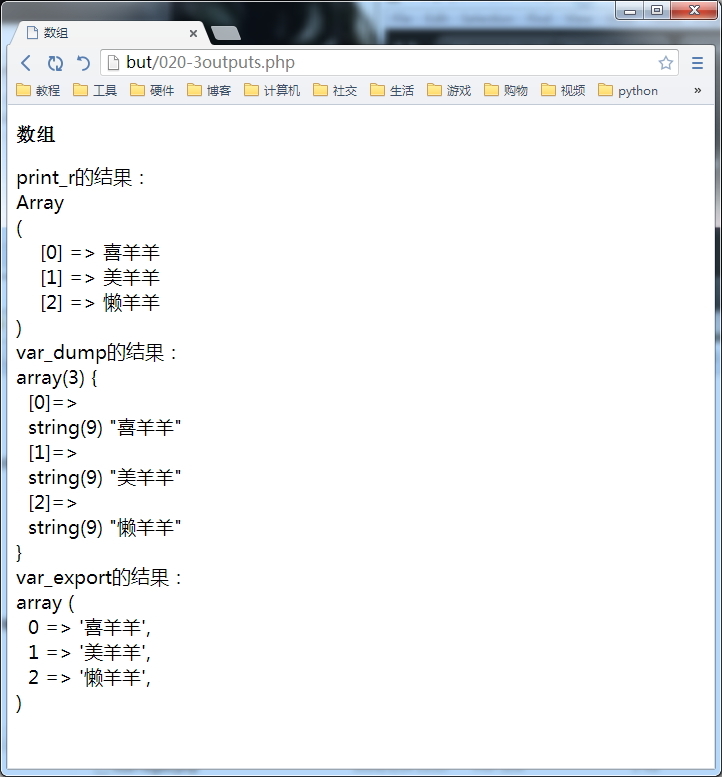Image resolution: width=722 pixels, height=777 pixels.
Task: Click the text 'var_dump的结果：'
Action: coord(99,352)
